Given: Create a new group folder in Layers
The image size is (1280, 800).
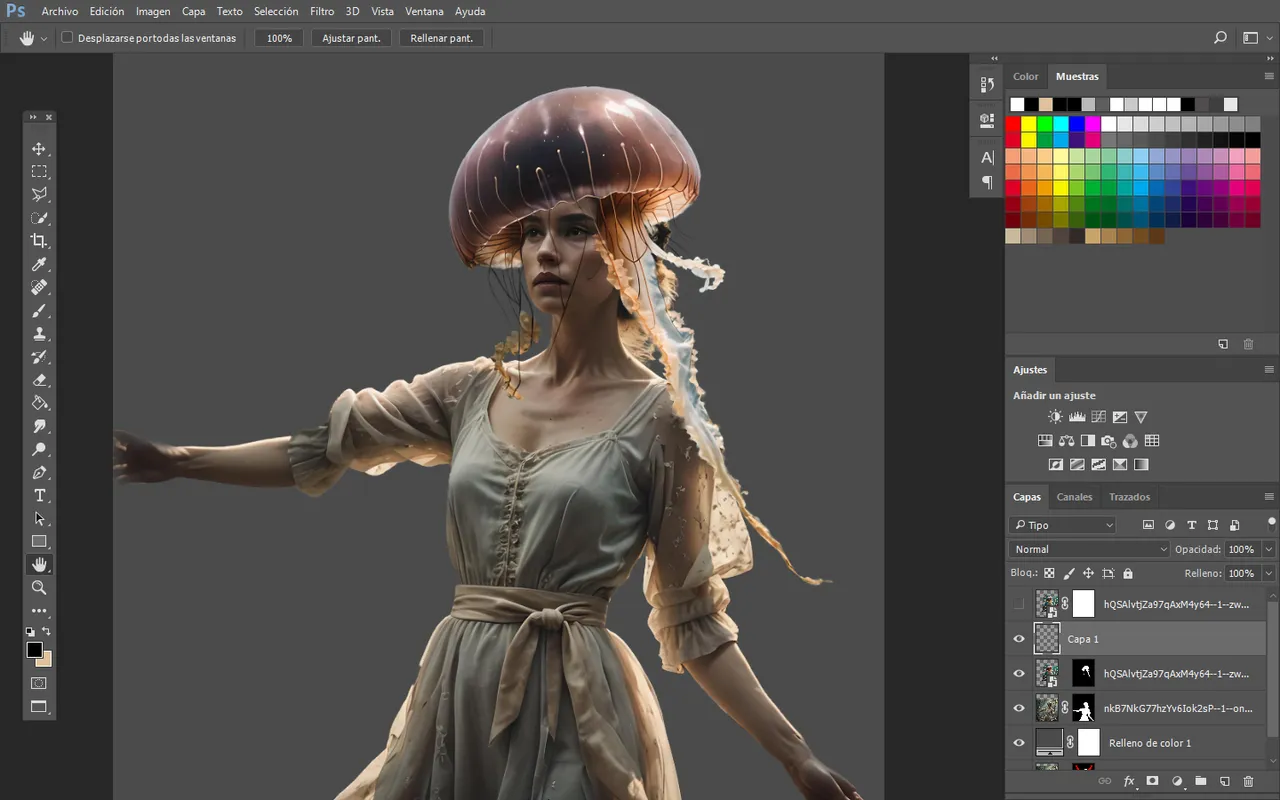Looking at the screenshot, I should [x=1200, y=781].
